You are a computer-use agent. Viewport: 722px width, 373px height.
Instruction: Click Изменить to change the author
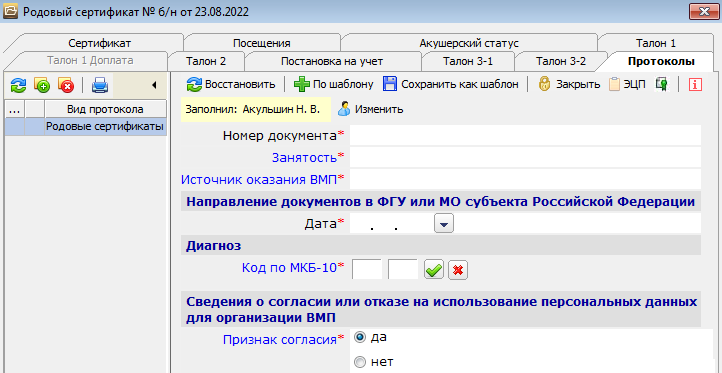371,109
